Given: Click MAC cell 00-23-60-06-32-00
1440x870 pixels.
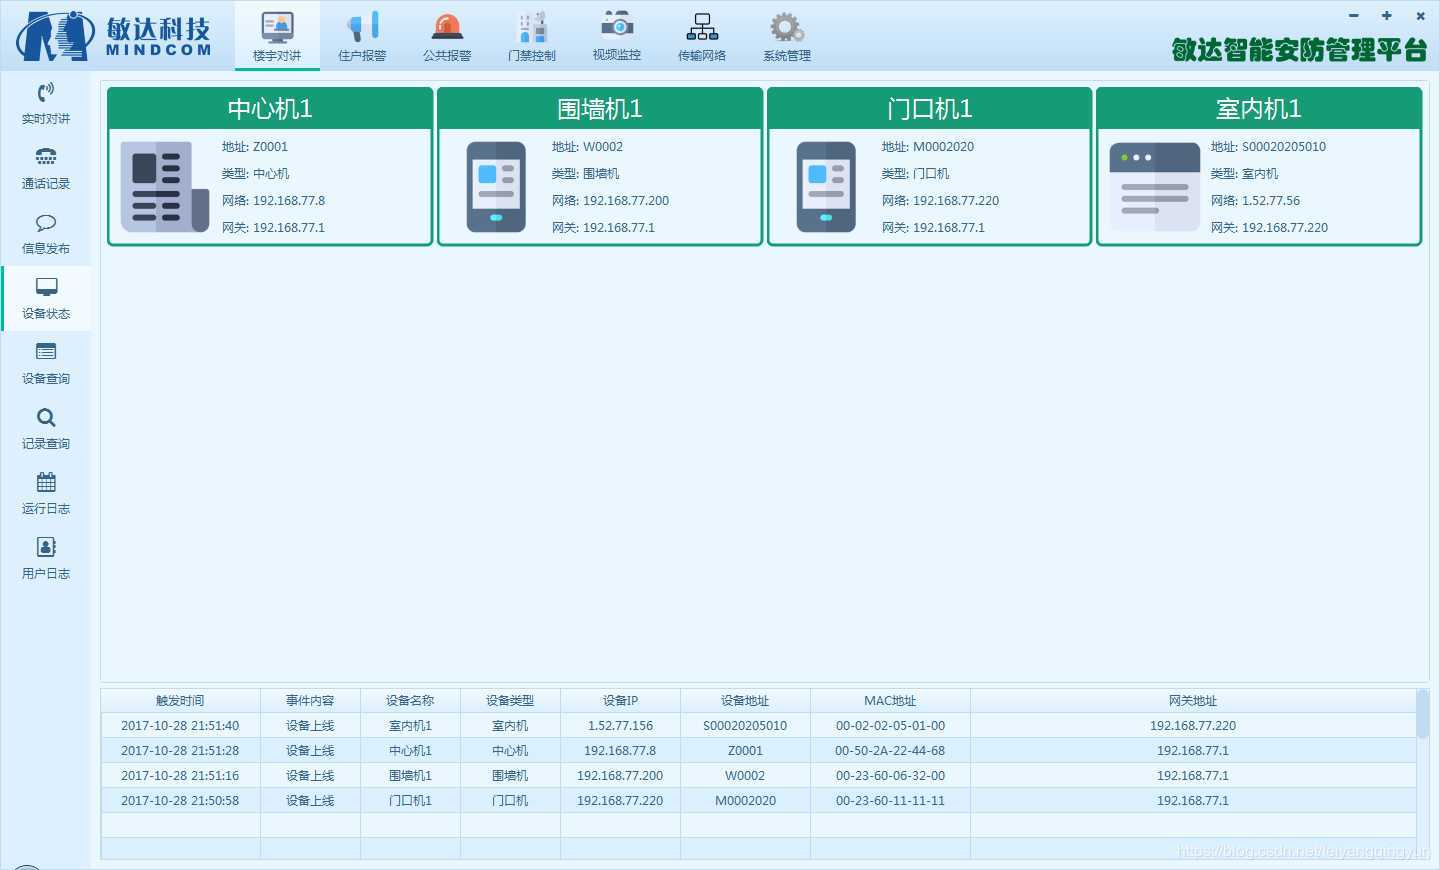Looking at the screenshot, I should [890, 775].
